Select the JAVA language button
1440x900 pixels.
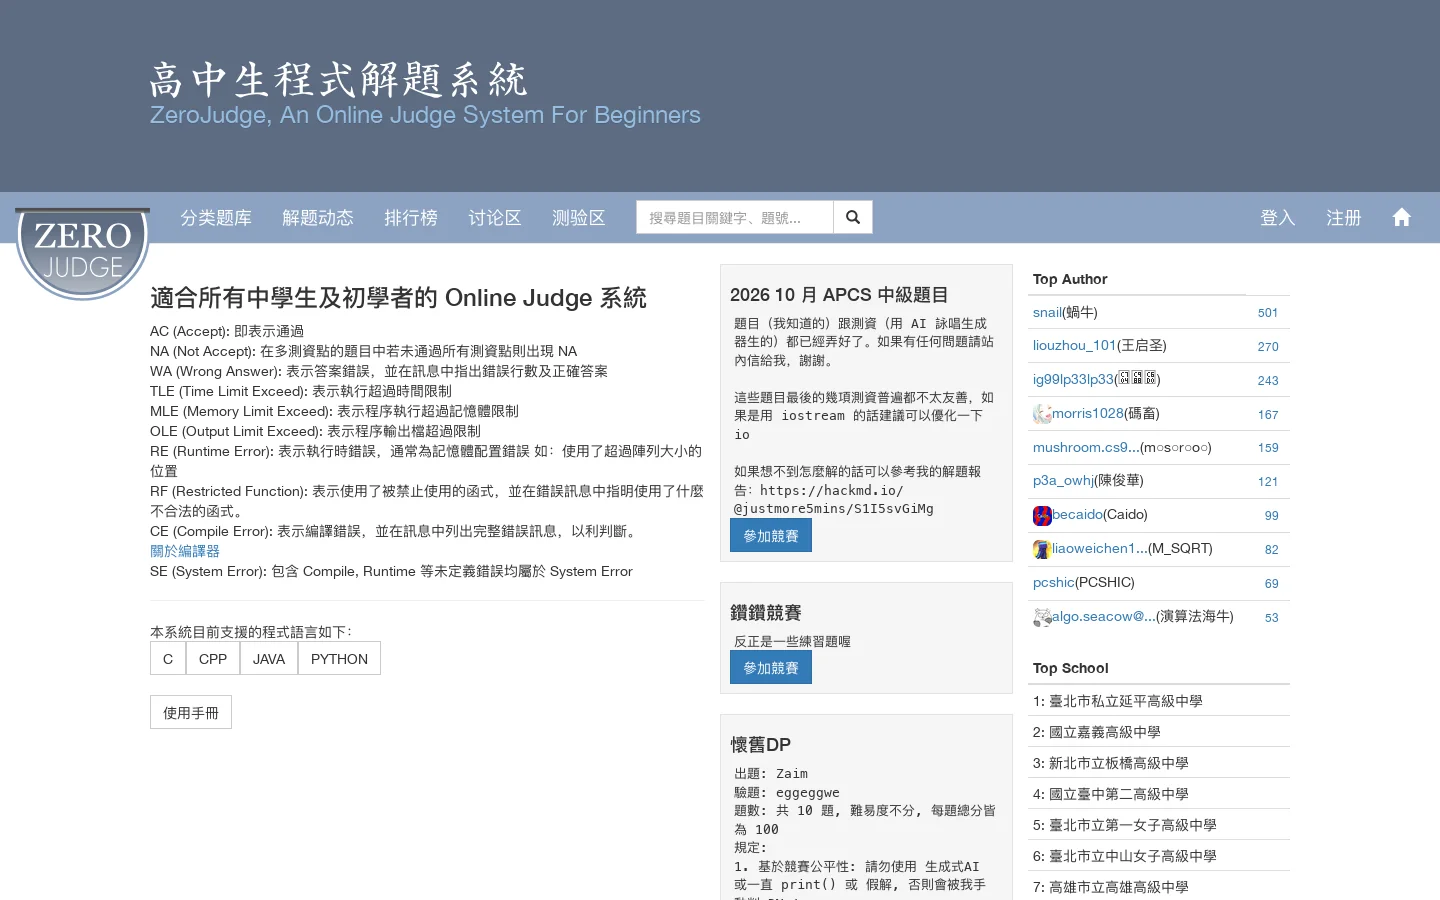[x=269, y=659]
